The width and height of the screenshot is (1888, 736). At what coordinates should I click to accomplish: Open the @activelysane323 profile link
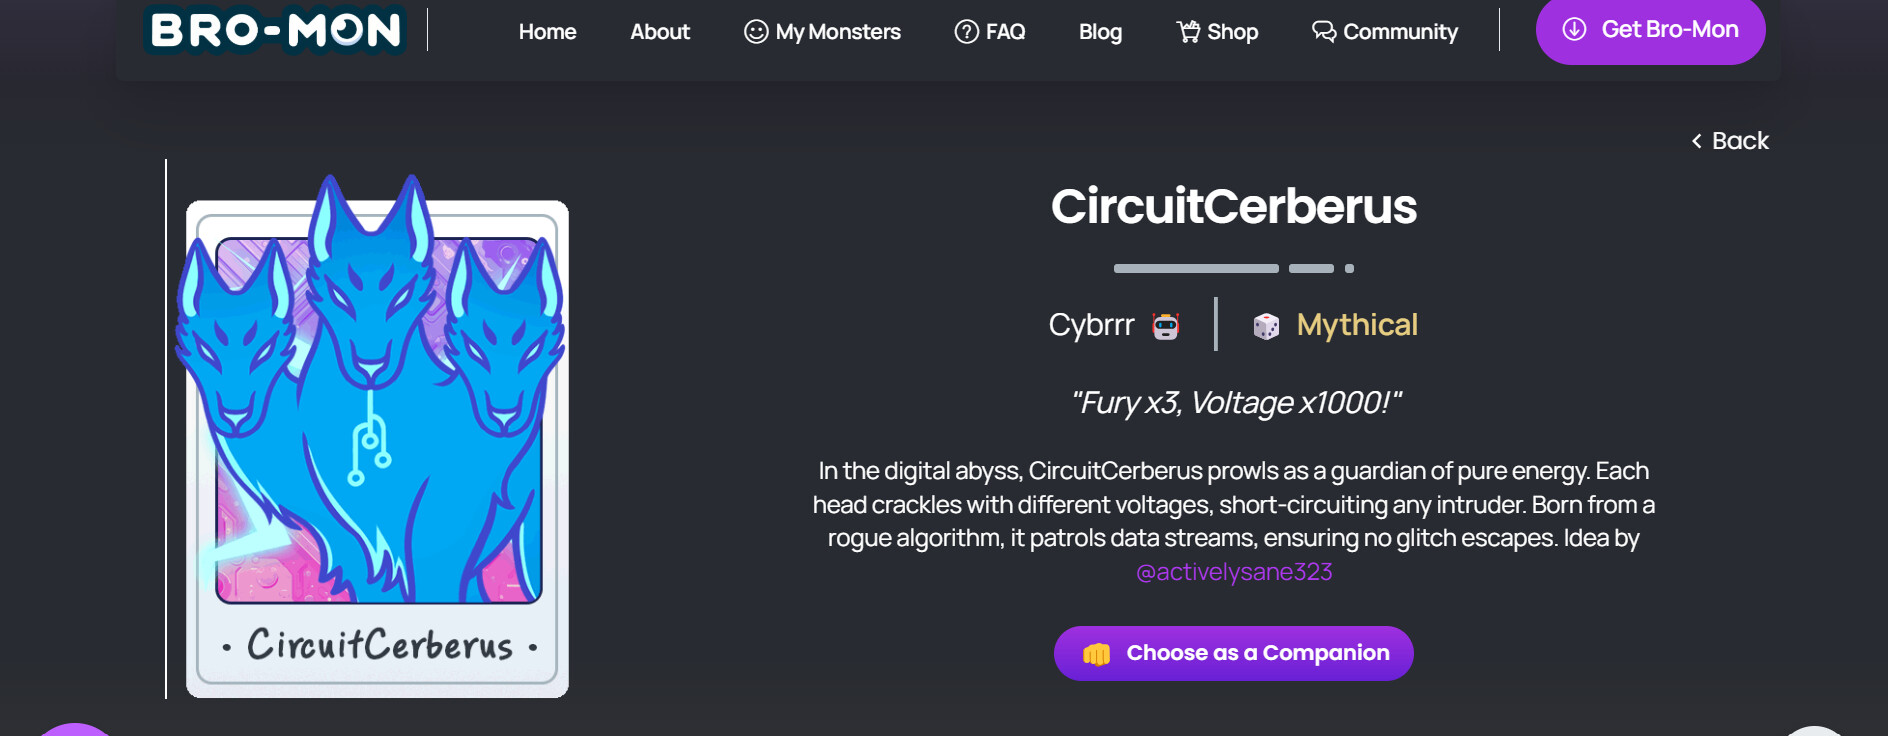(1234, 572)
